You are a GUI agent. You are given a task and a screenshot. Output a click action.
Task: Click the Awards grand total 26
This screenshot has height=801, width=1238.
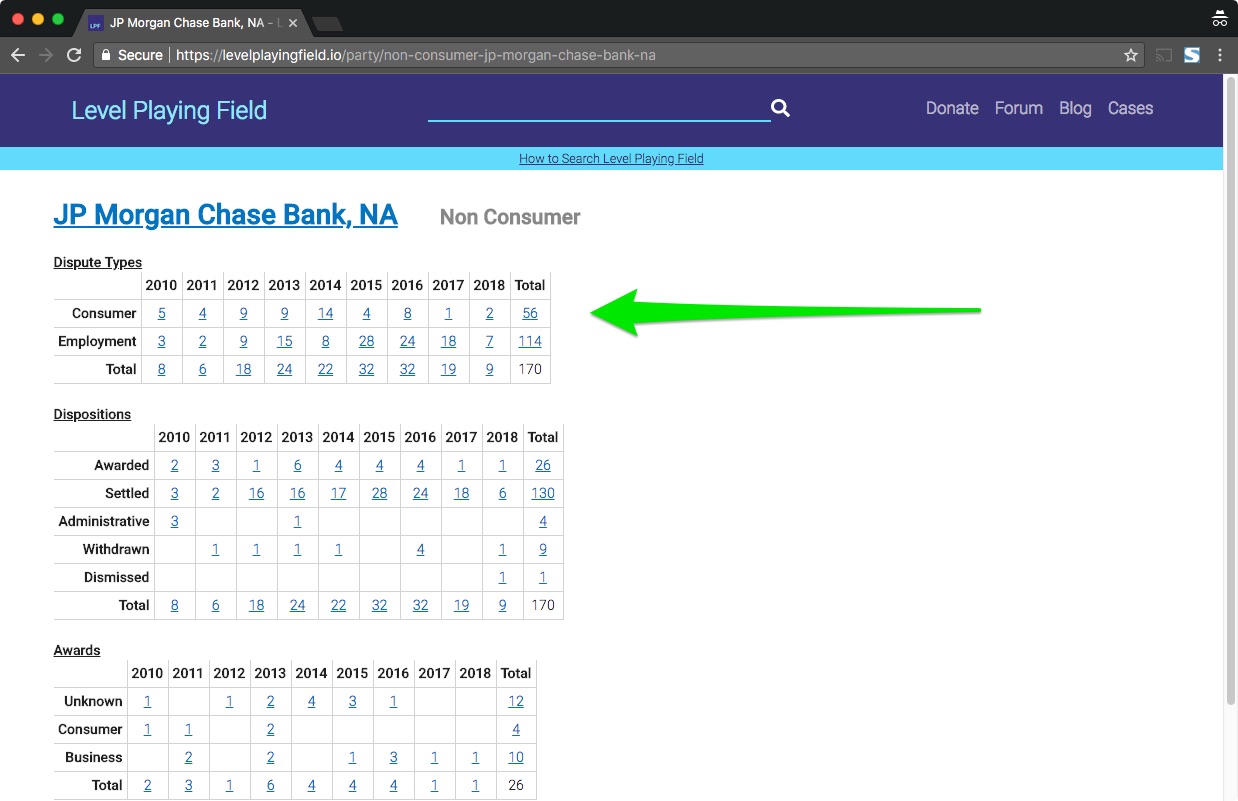point(516,785)
